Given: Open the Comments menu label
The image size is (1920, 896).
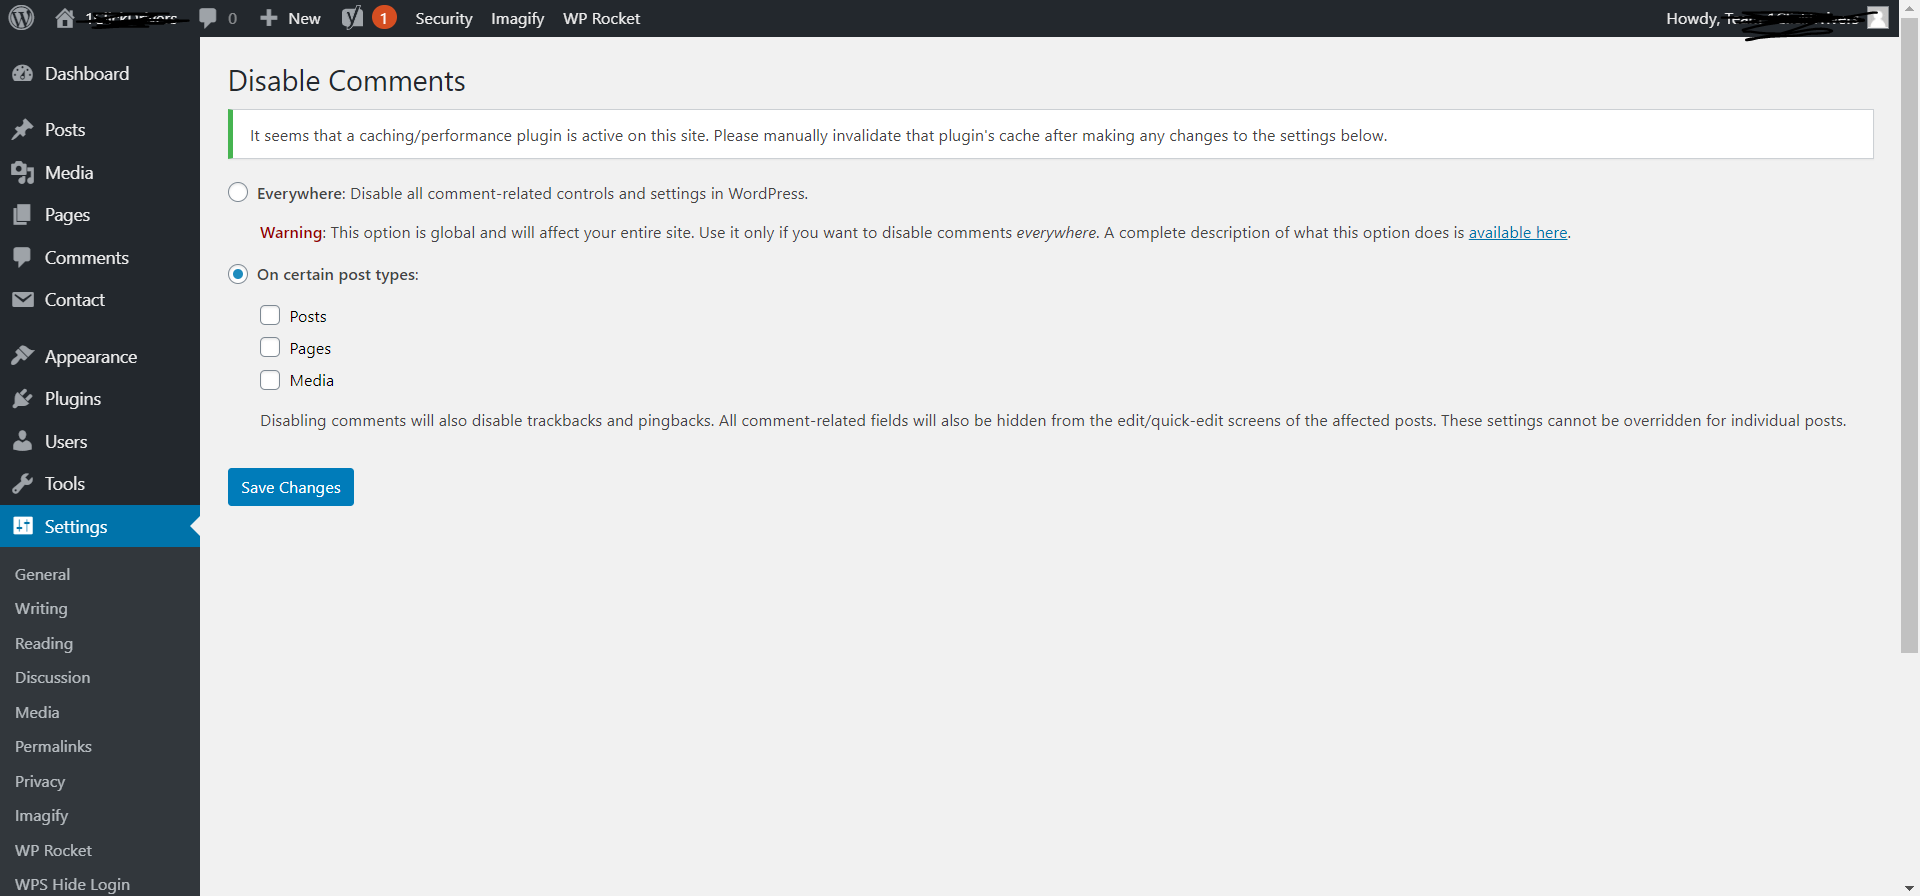Looking at the screenshot, I should point(87,258).
